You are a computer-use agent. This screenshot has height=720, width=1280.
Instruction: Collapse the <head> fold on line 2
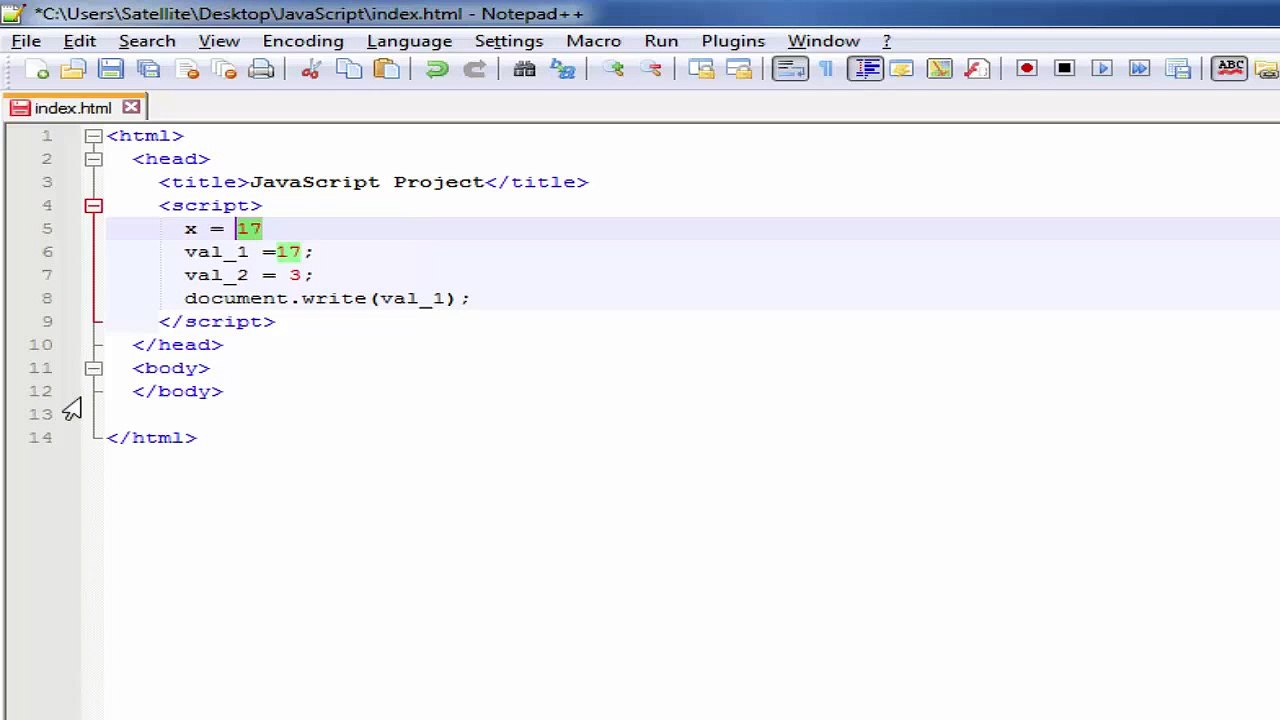93,159
